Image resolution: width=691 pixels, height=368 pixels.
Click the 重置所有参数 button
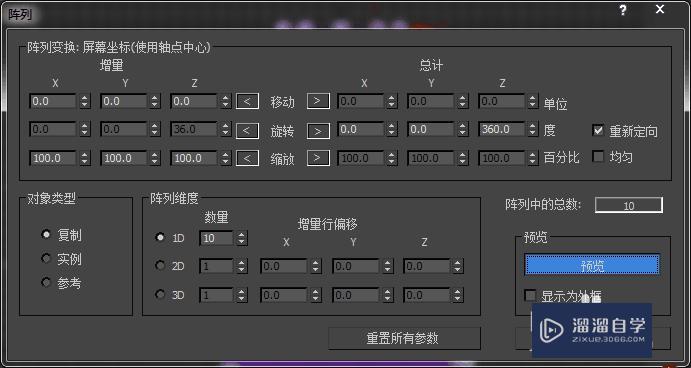coord(404,338)
